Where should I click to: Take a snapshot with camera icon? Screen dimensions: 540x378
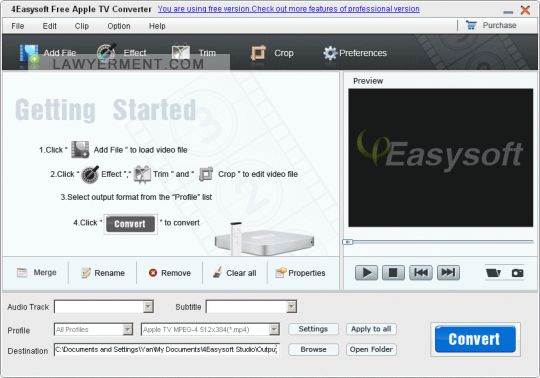click(517, 273)
